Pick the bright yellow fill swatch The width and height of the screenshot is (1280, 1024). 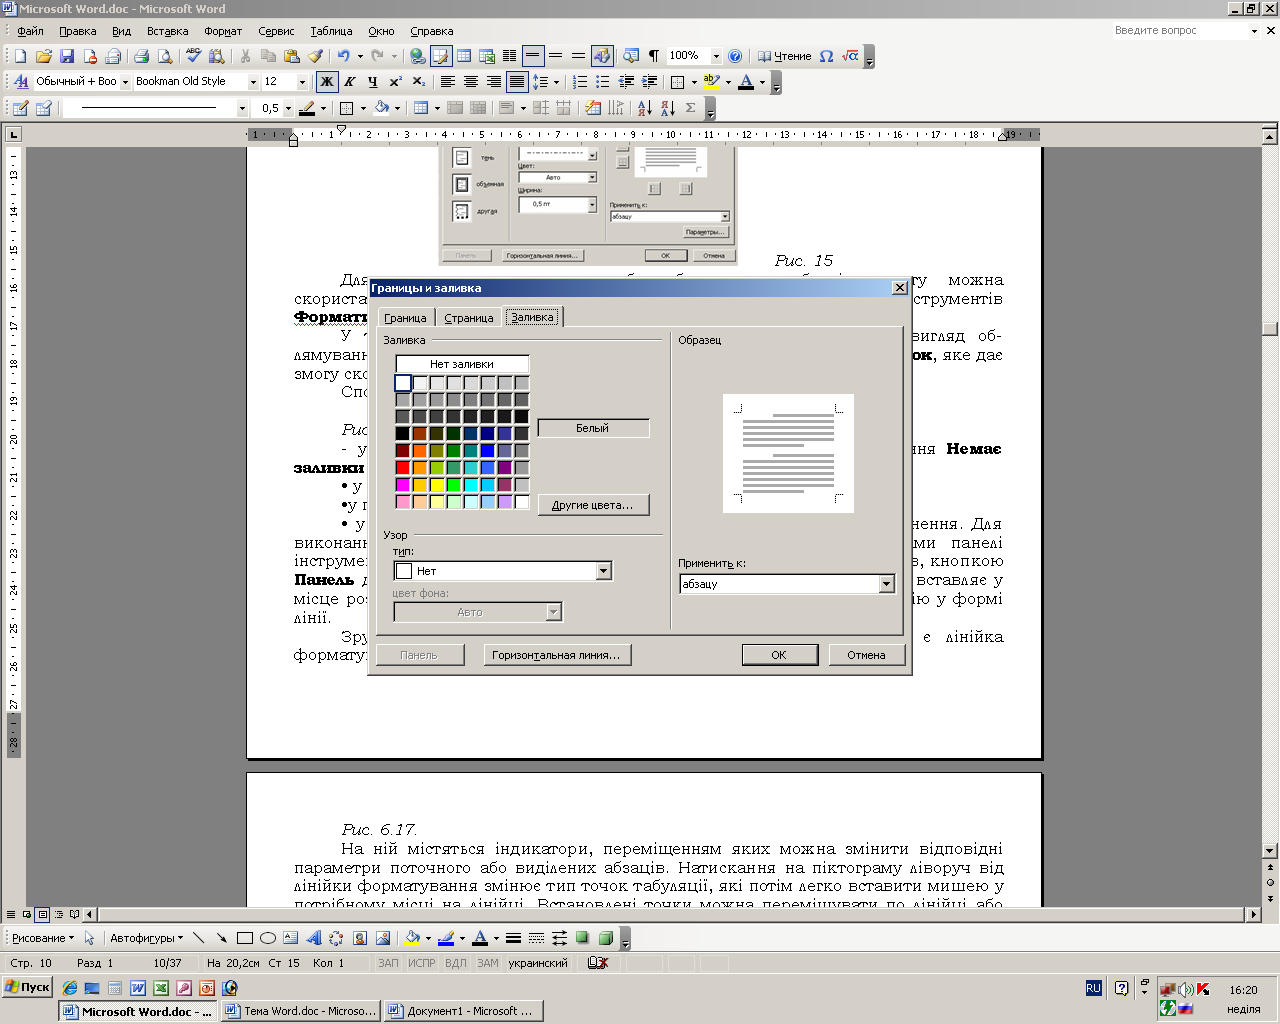click(436, 484)
